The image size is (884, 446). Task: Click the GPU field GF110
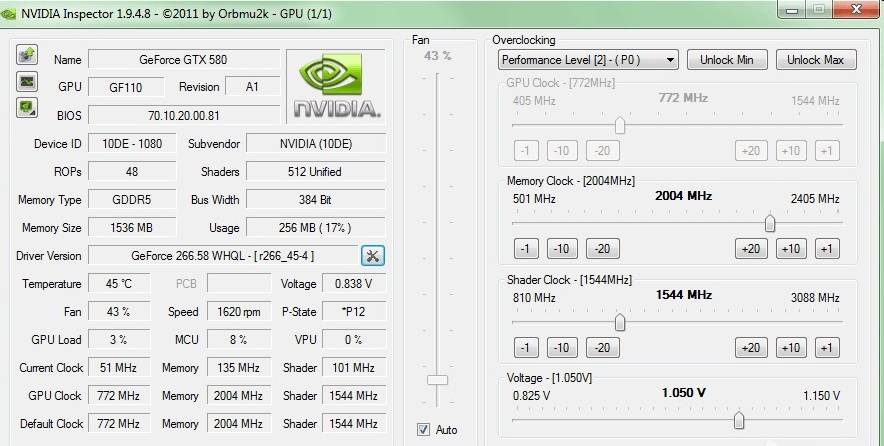pos(126,87)
